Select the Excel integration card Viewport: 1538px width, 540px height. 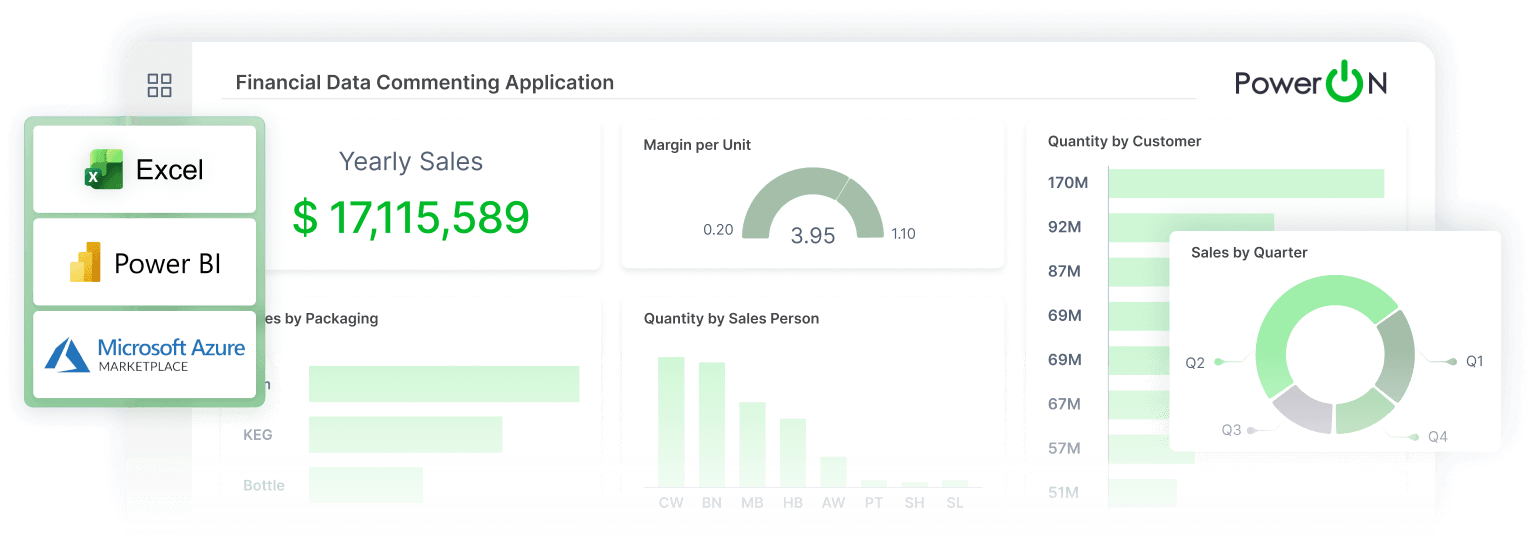[x=145, y=169]
